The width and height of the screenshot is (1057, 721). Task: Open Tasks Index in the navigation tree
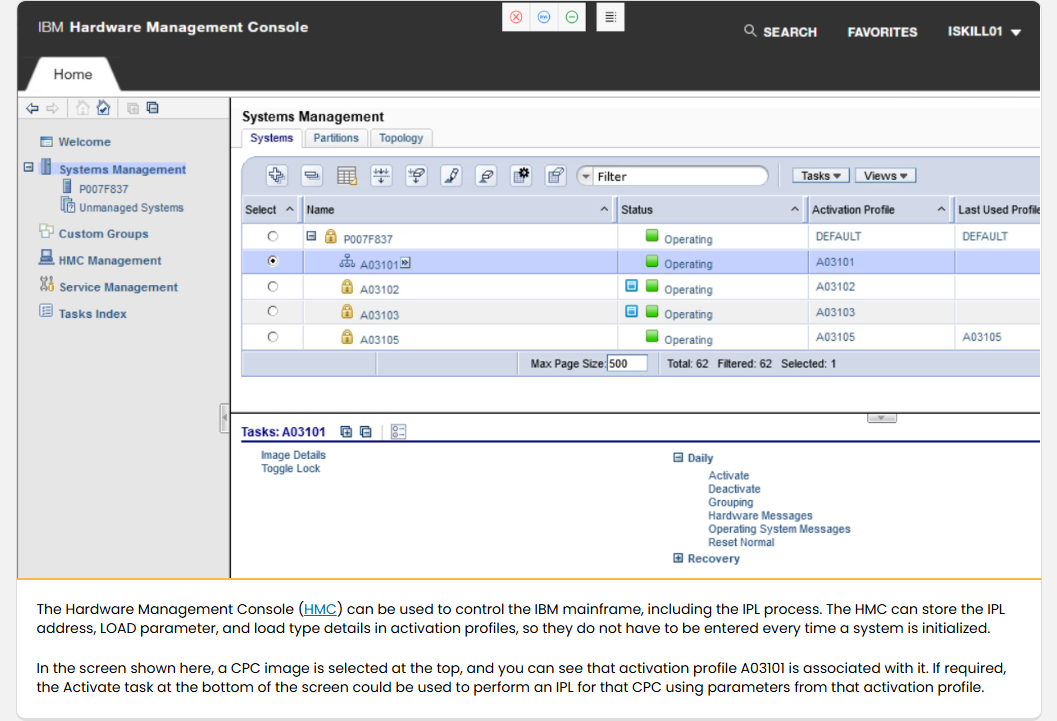pos(92,314)
